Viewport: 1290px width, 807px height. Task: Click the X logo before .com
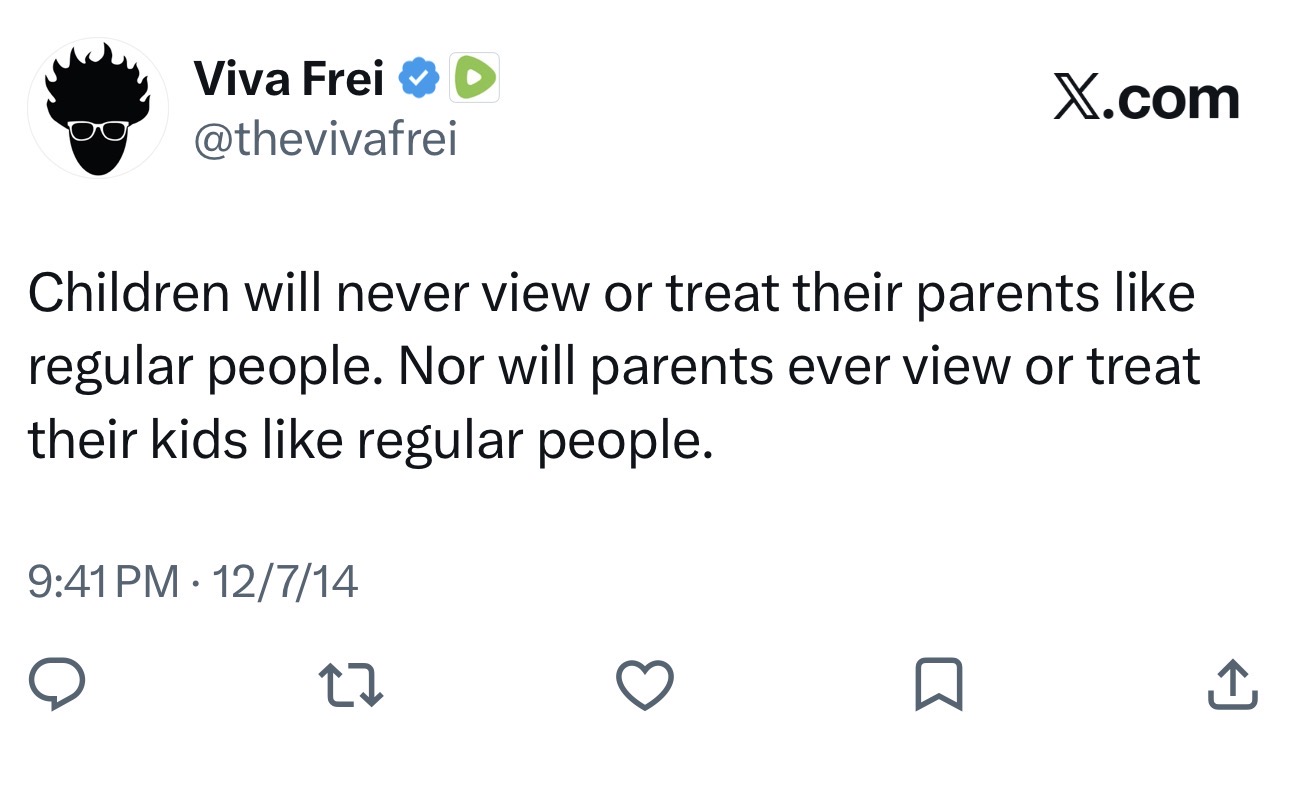point(1077,98)
